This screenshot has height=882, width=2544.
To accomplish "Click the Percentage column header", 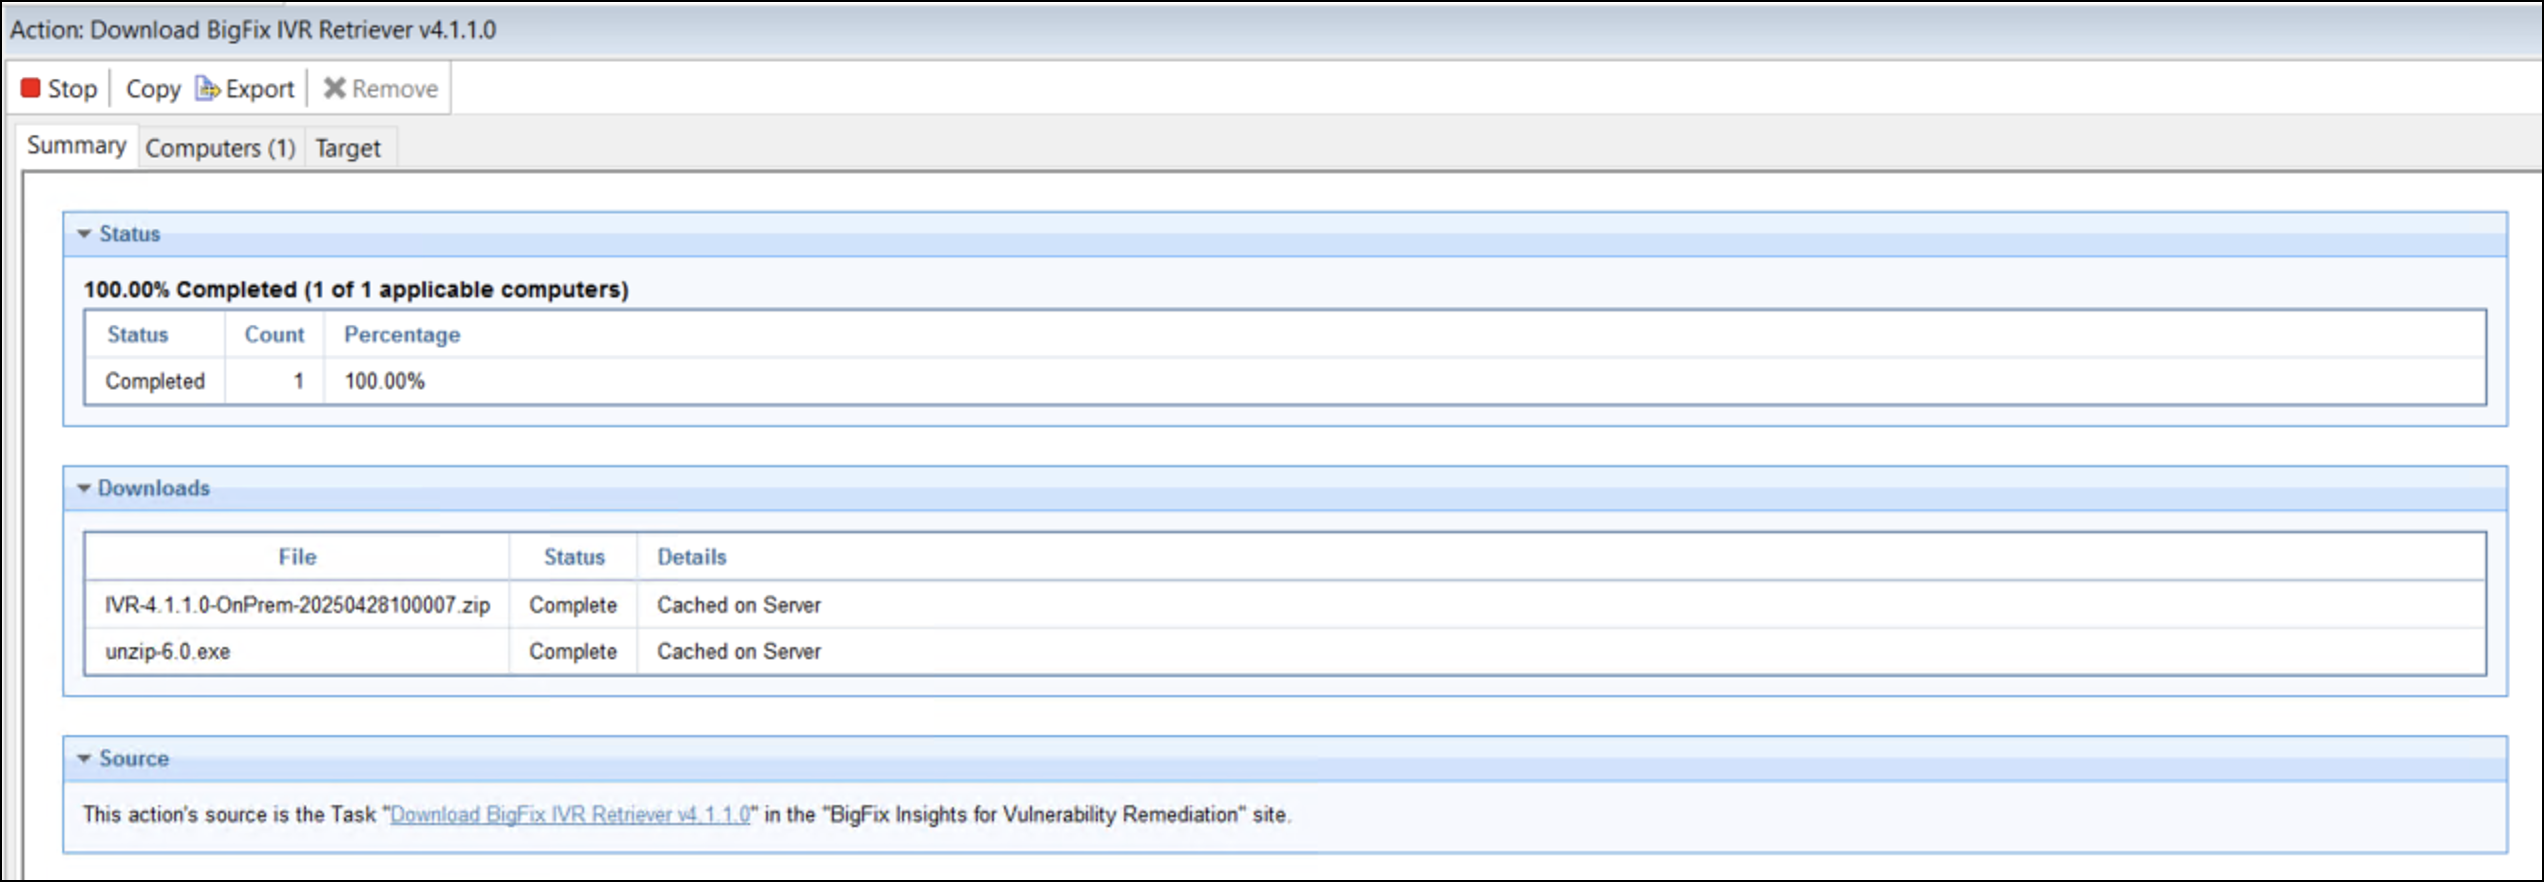I will 402,335.
